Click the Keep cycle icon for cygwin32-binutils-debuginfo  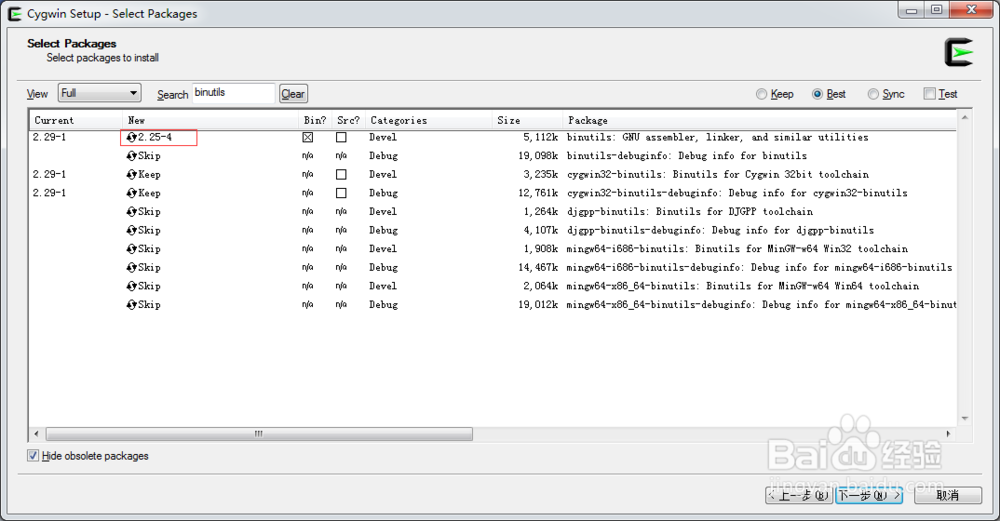coord(131,193)
